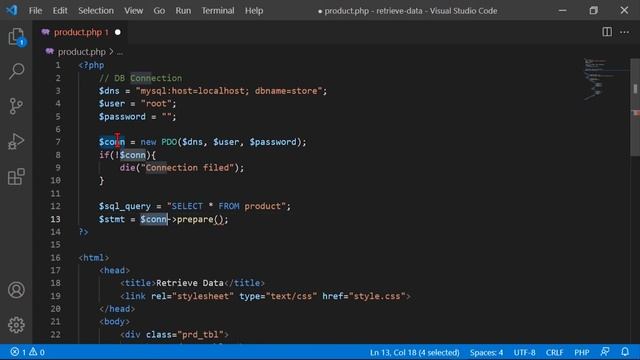Go to line via Ln 13, Col 18

coord(414,352)
